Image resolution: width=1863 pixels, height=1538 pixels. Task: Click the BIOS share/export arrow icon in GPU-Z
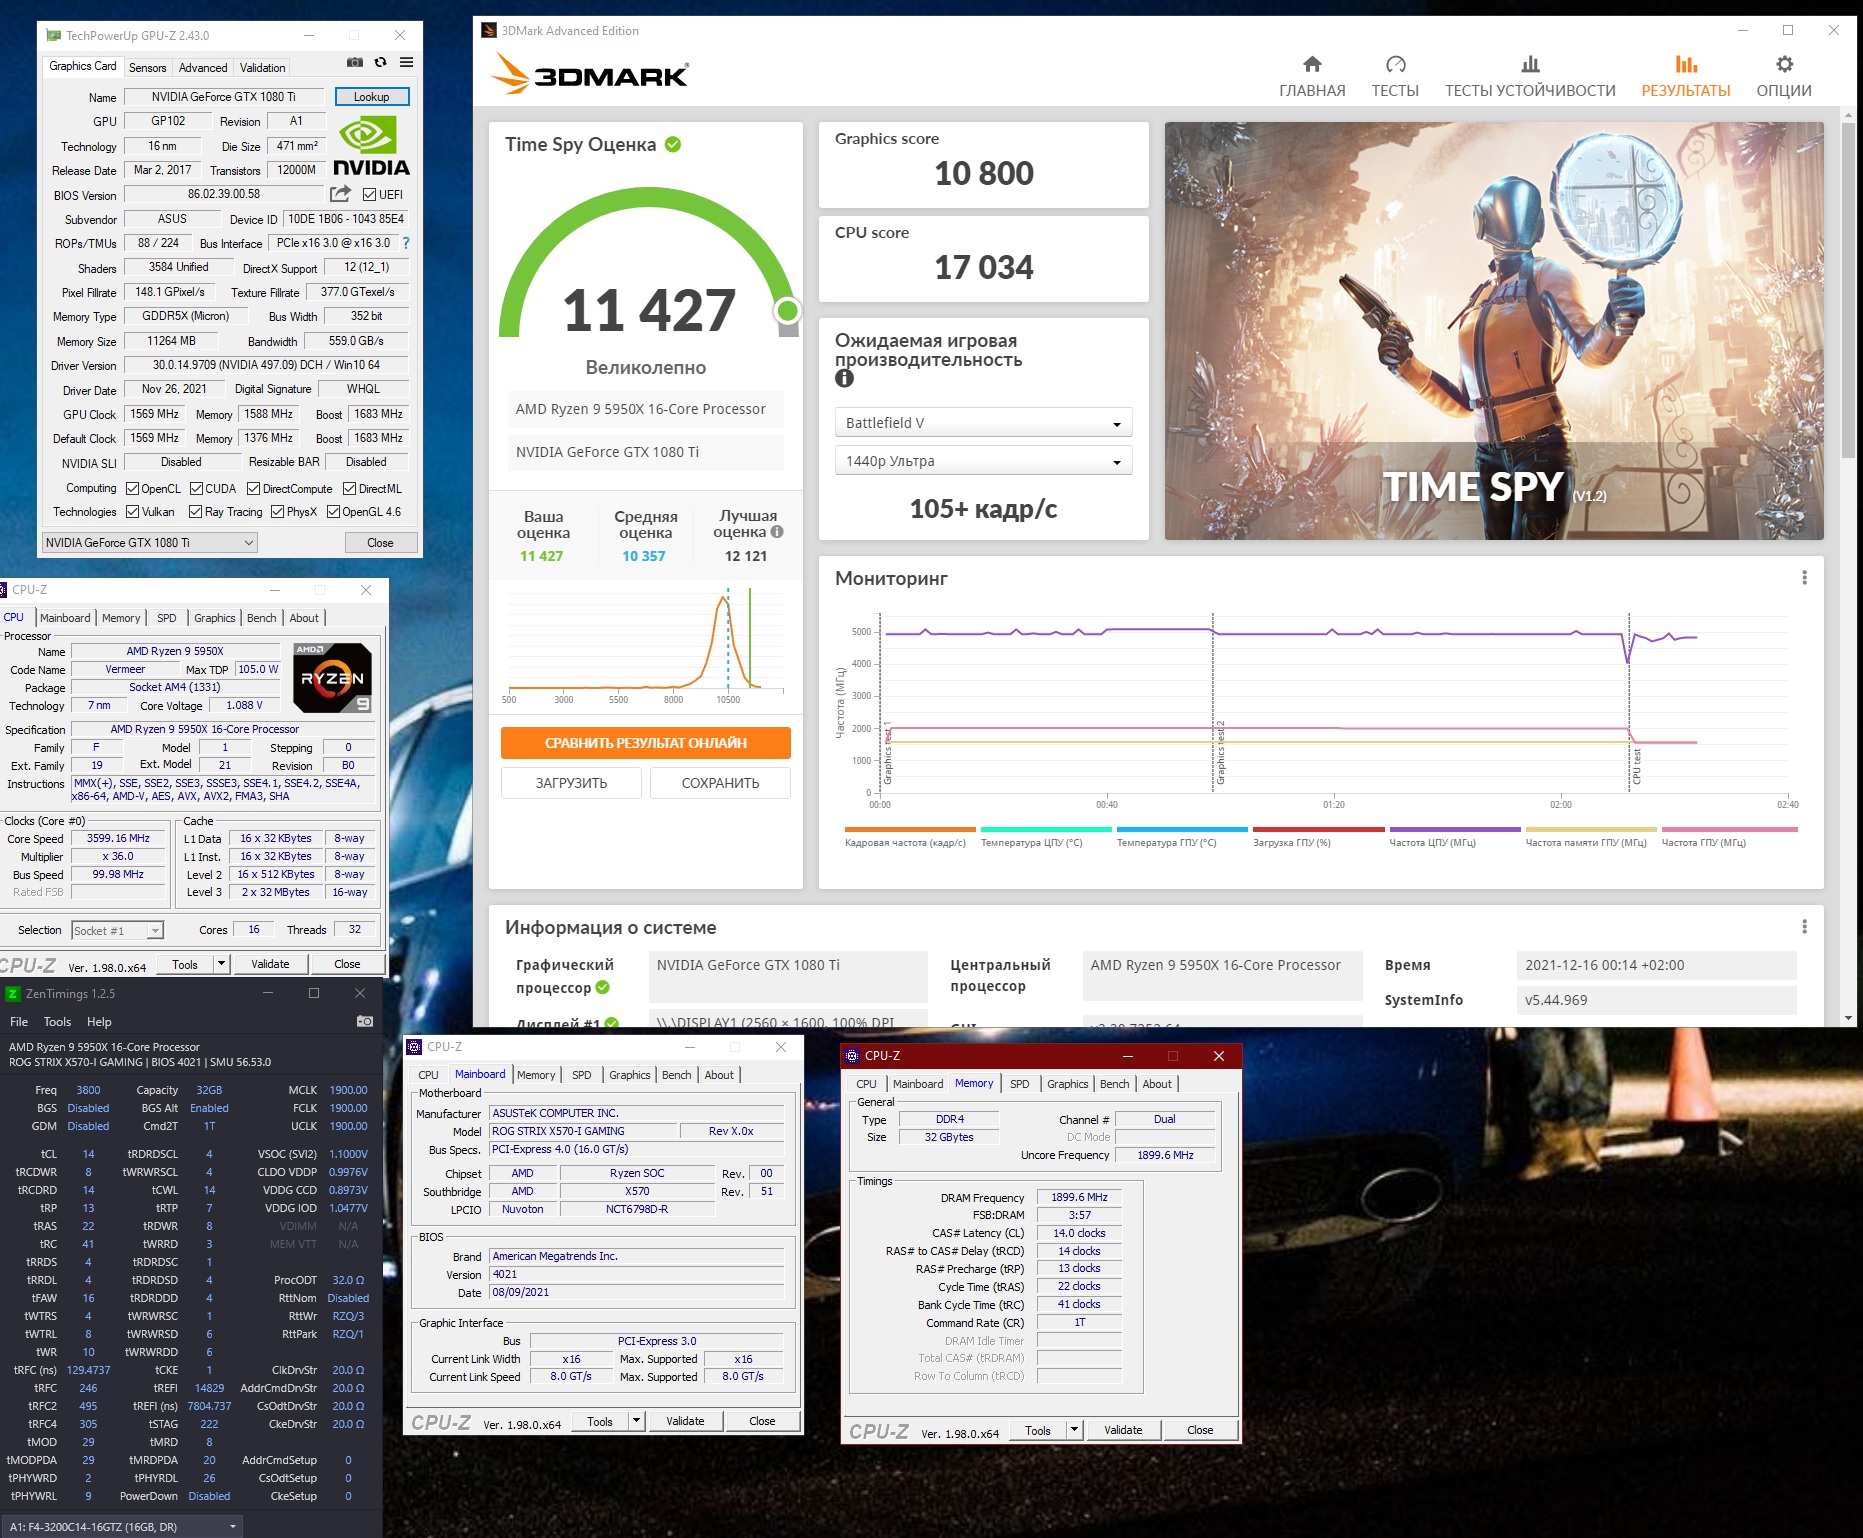340,194
